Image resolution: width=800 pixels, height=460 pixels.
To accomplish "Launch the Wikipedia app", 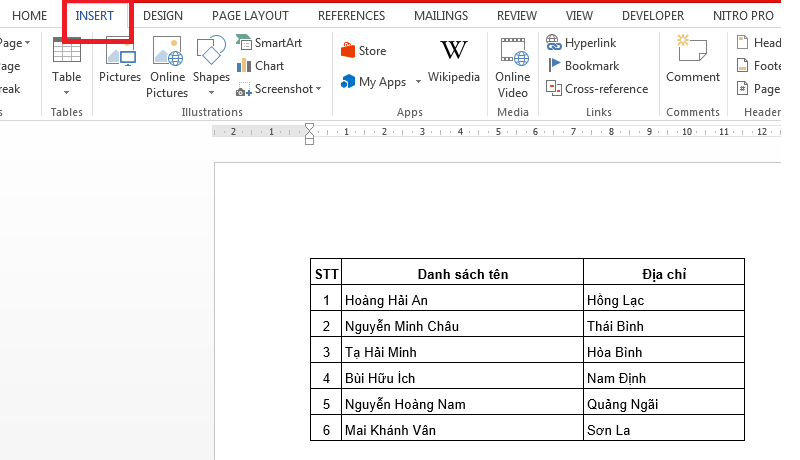I will pos(454,61).
